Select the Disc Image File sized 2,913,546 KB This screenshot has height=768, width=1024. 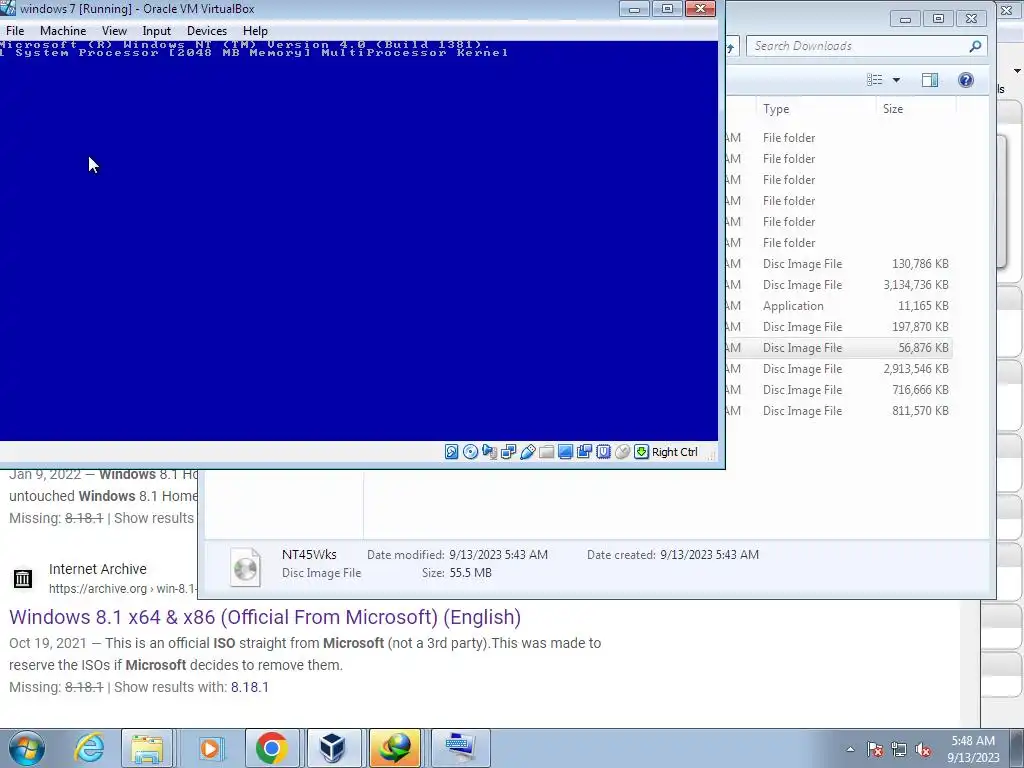839,368
